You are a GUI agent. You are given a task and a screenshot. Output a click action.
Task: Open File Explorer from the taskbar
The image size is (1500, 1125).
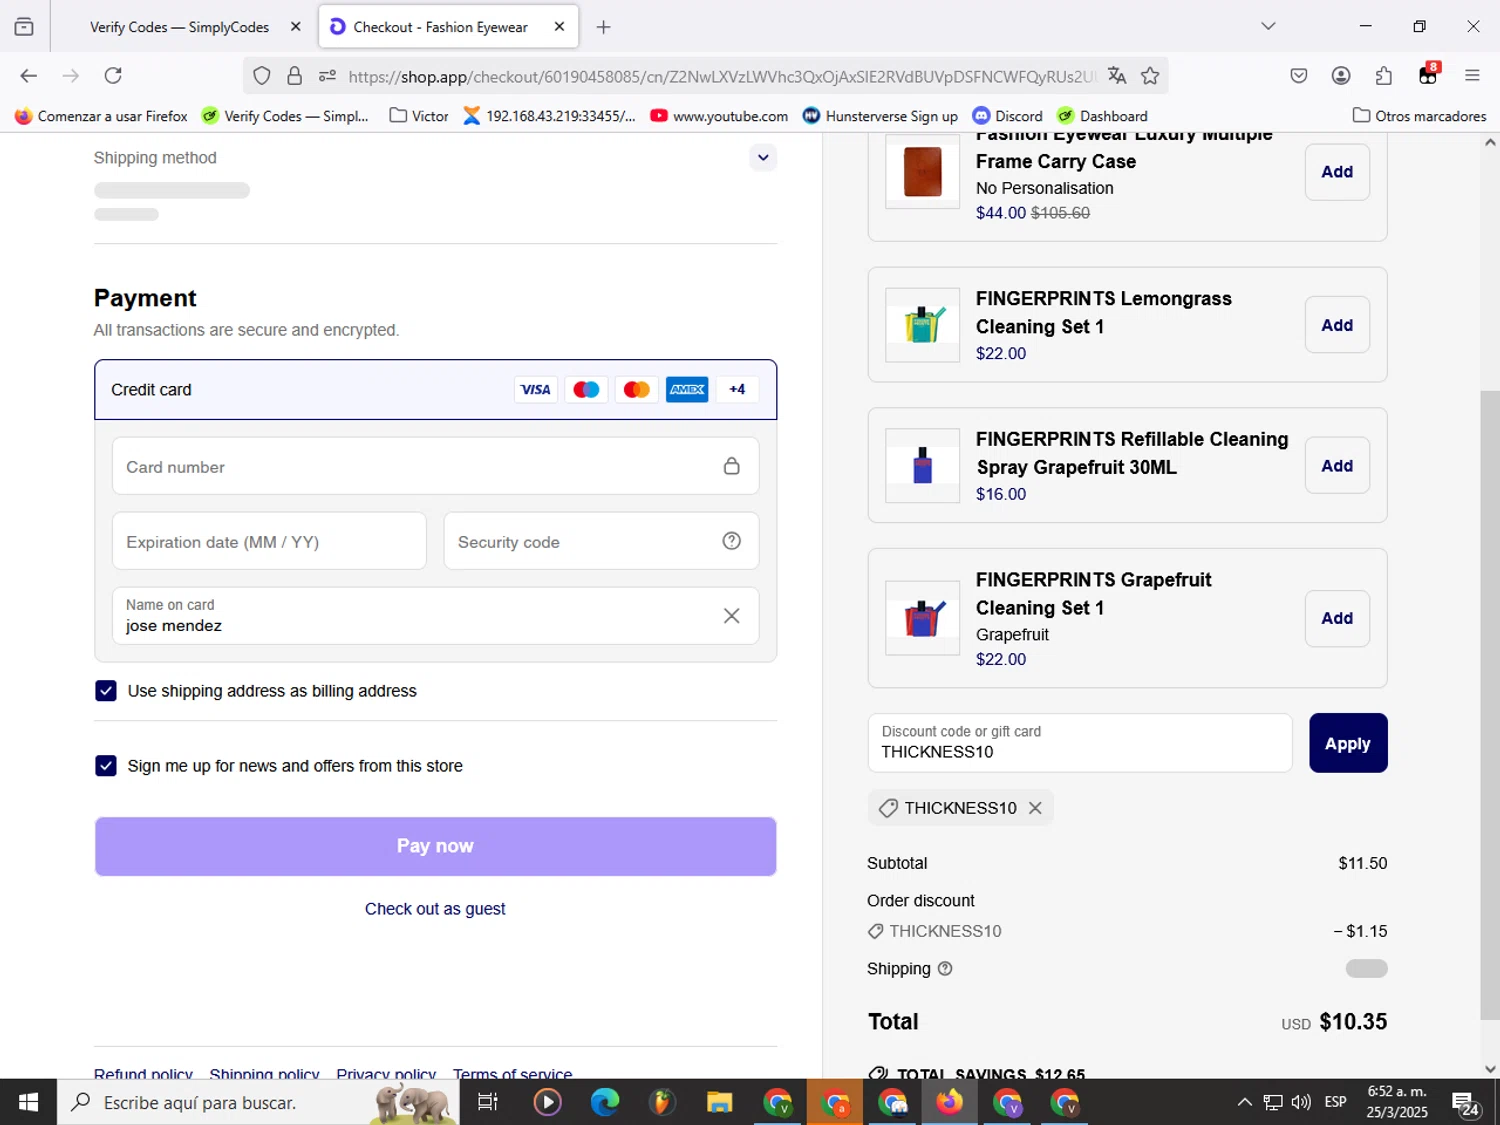[719, 1102]
